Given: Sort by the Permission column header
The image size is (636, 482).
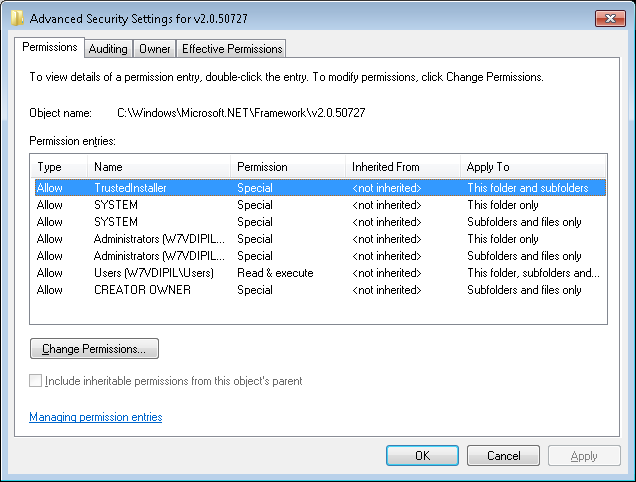Looking at the screenshot, I should [288, 167].
